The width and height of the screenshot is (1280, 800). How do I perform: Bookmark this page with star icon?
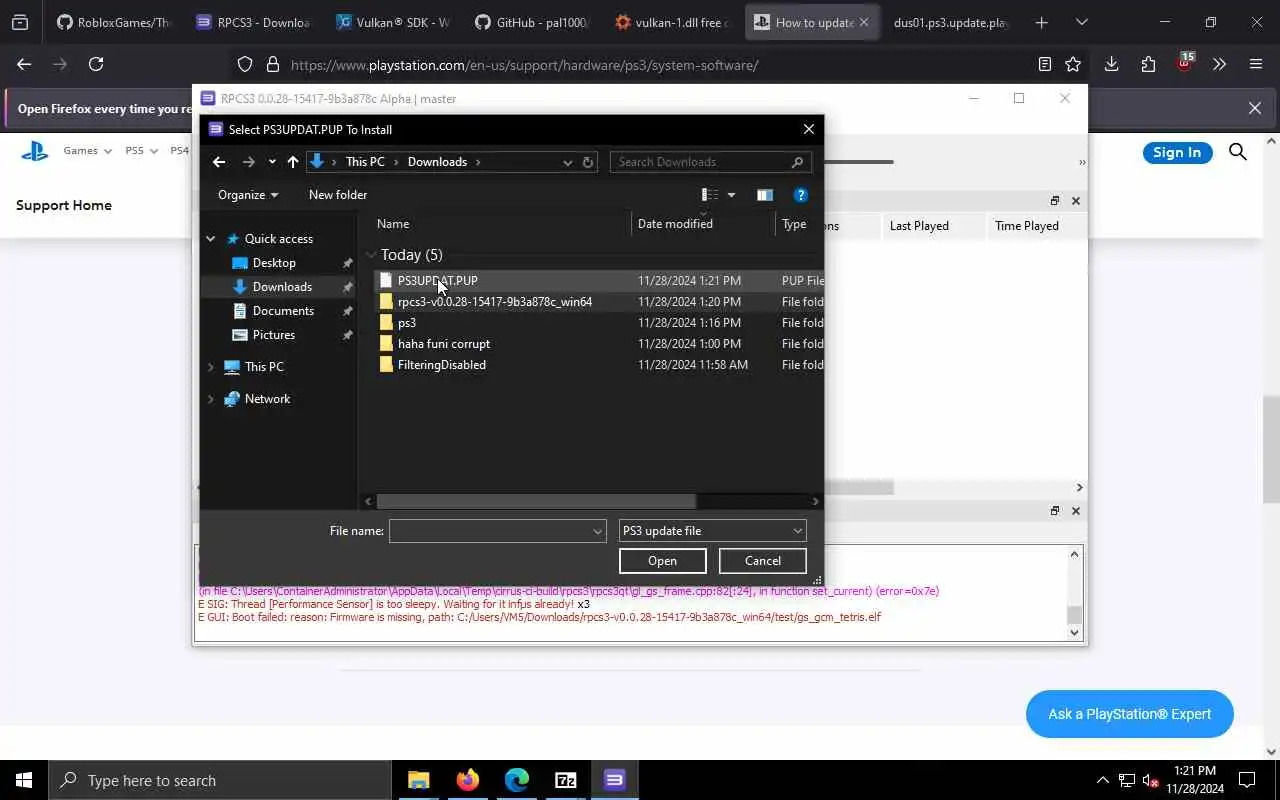click(1073, 64)
